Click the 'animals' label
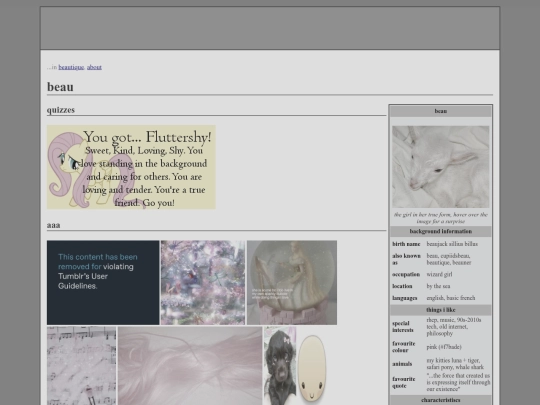Image resolution: width=540 pixels, height=405 pixels. pos(402,364)
